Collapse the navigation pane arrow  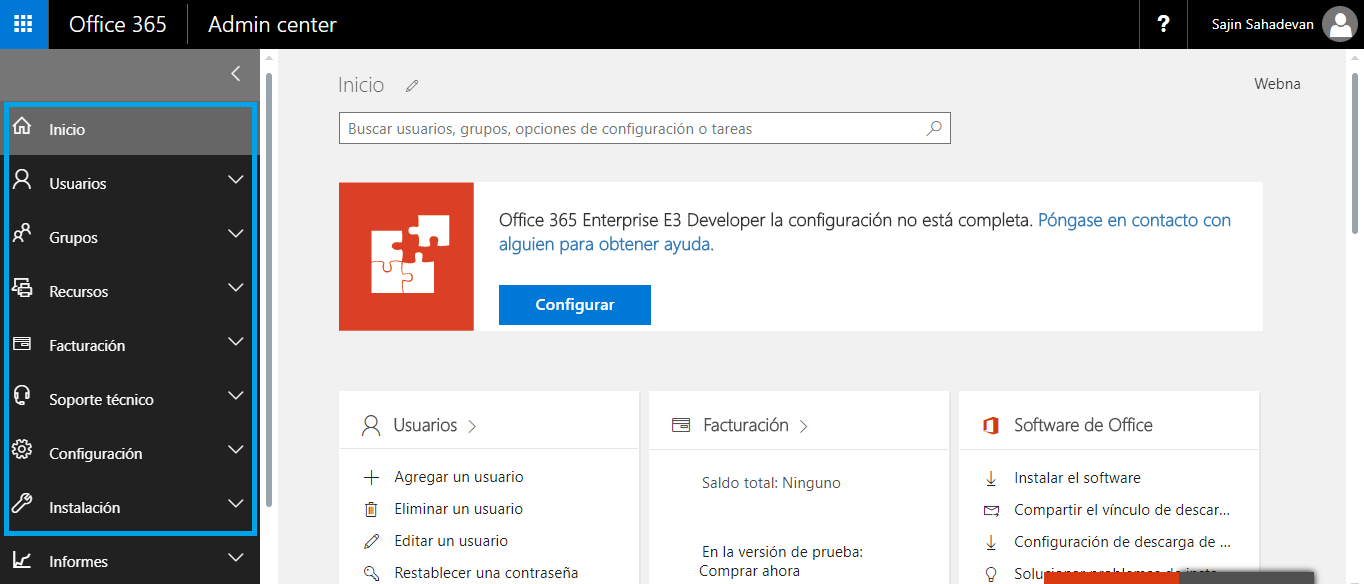[x=236, y=73]
